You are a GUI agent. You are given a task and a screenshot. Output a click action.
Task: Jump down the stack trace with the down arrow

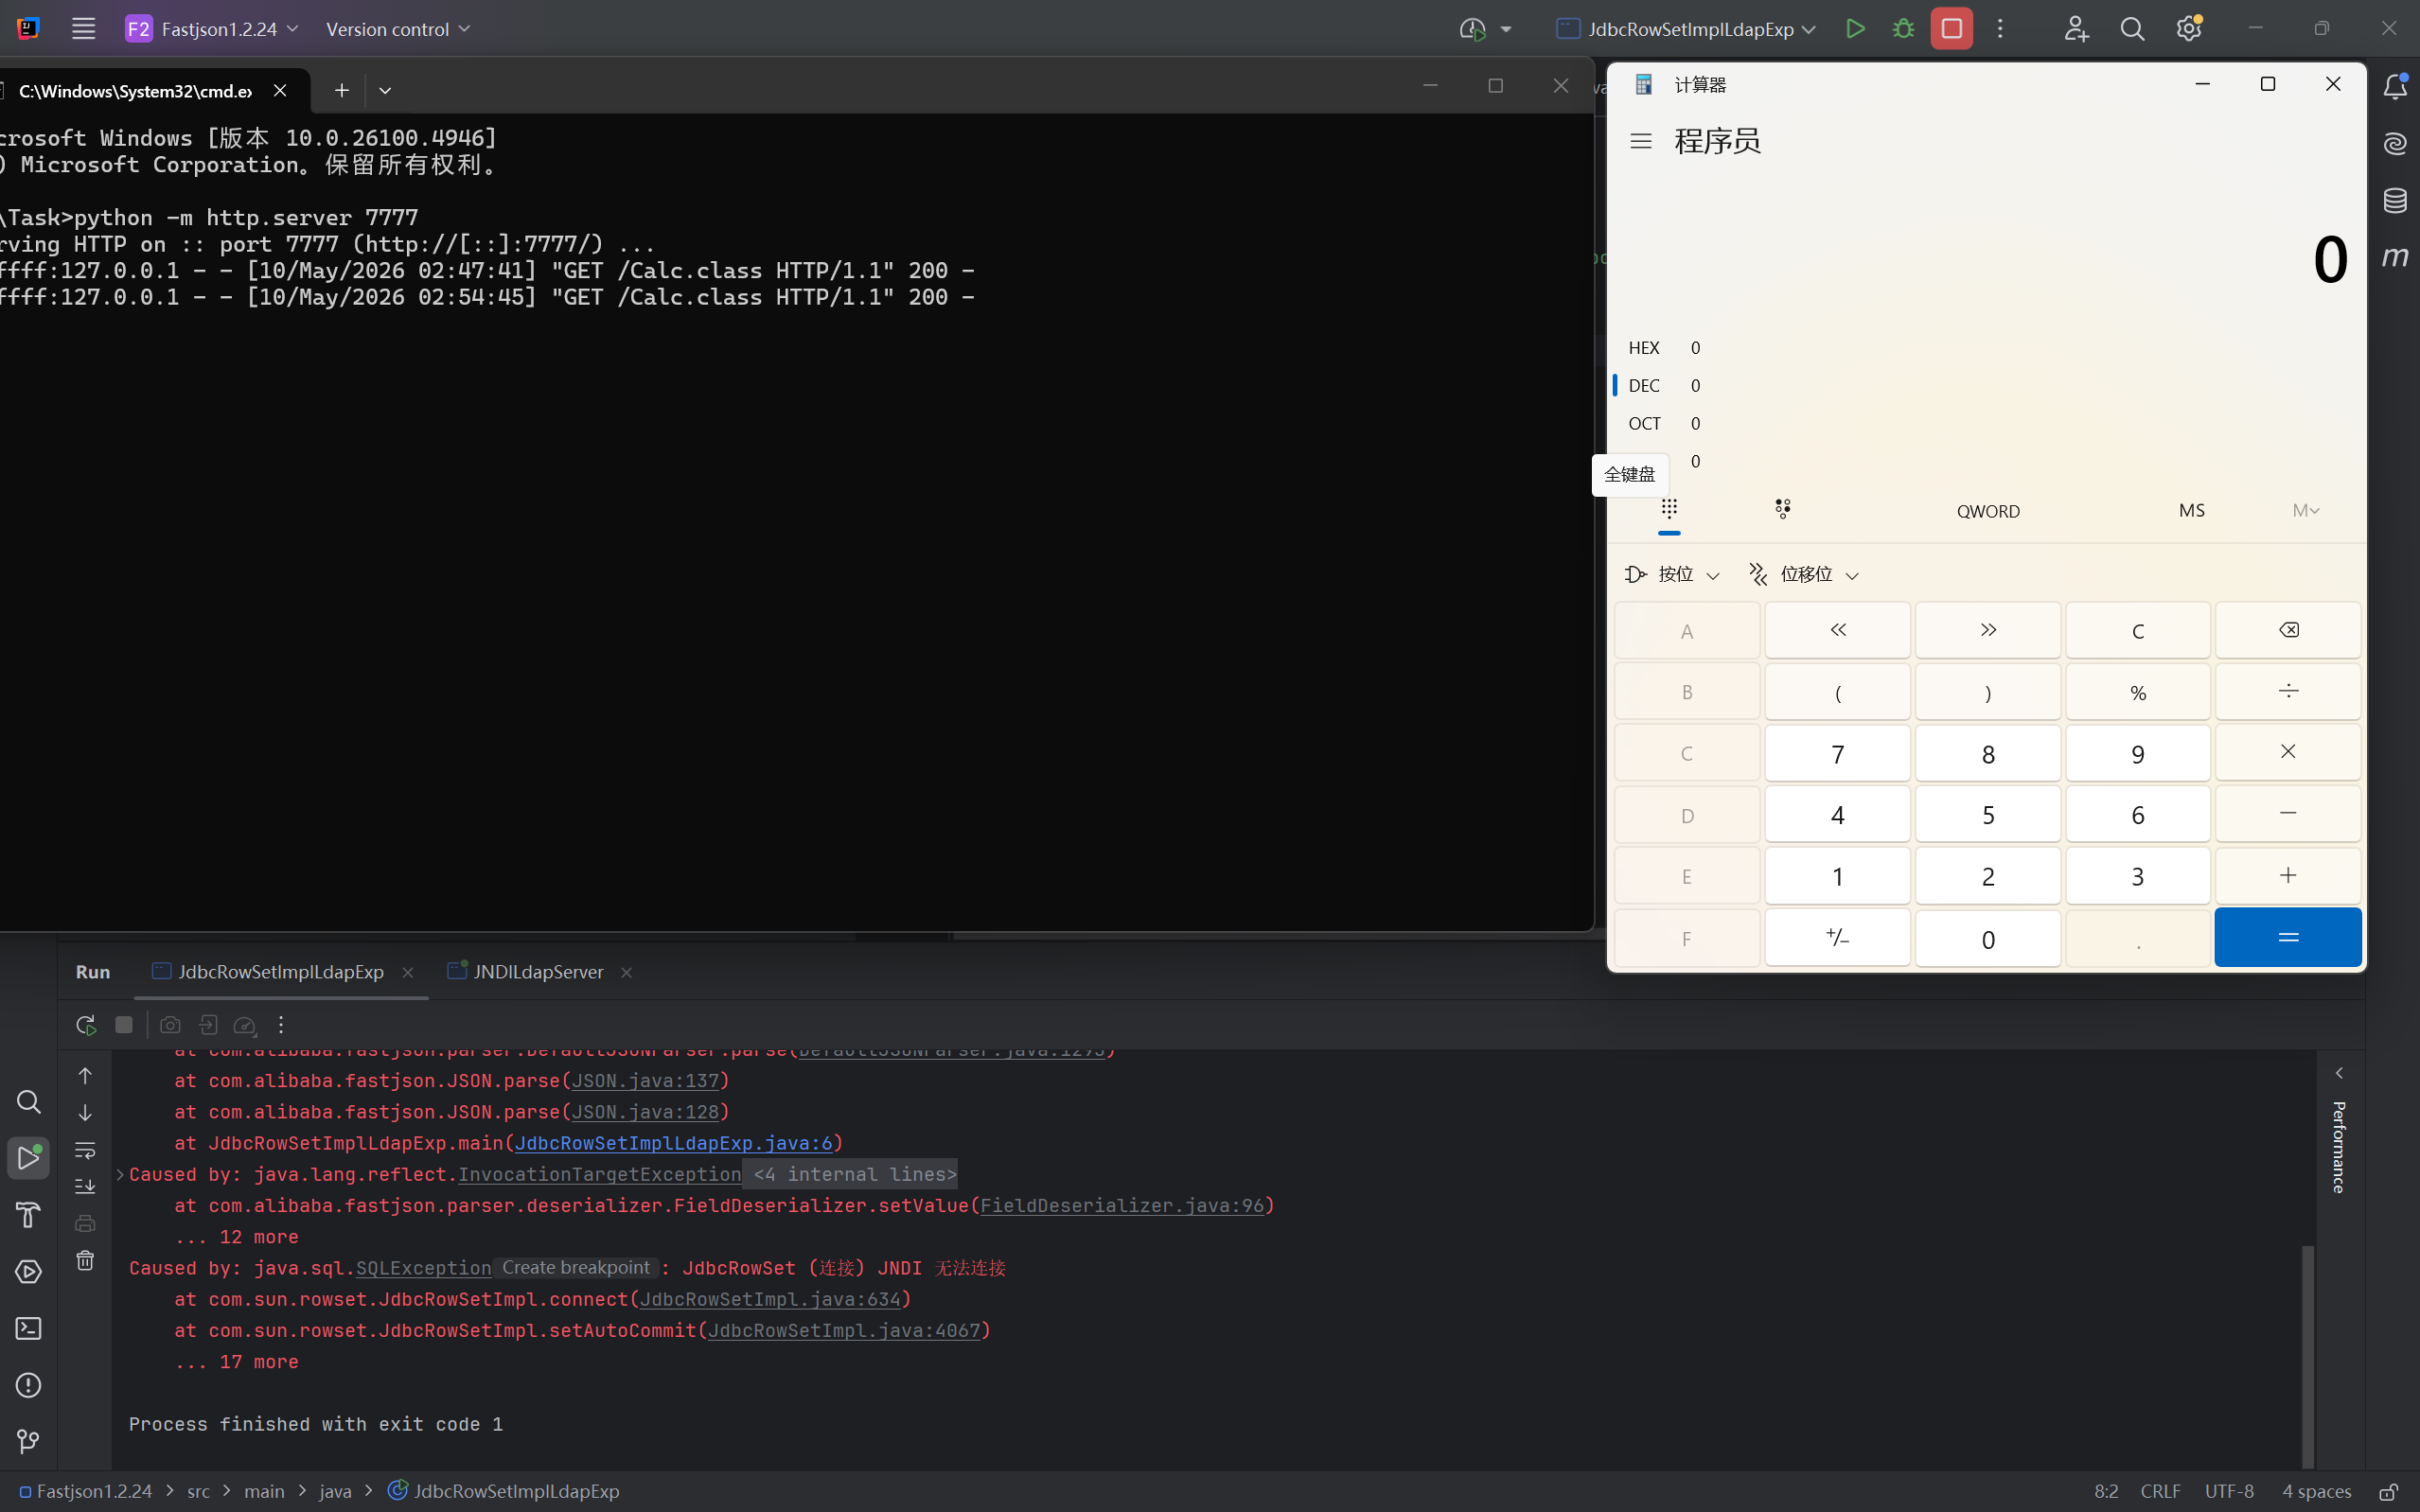85,1113
